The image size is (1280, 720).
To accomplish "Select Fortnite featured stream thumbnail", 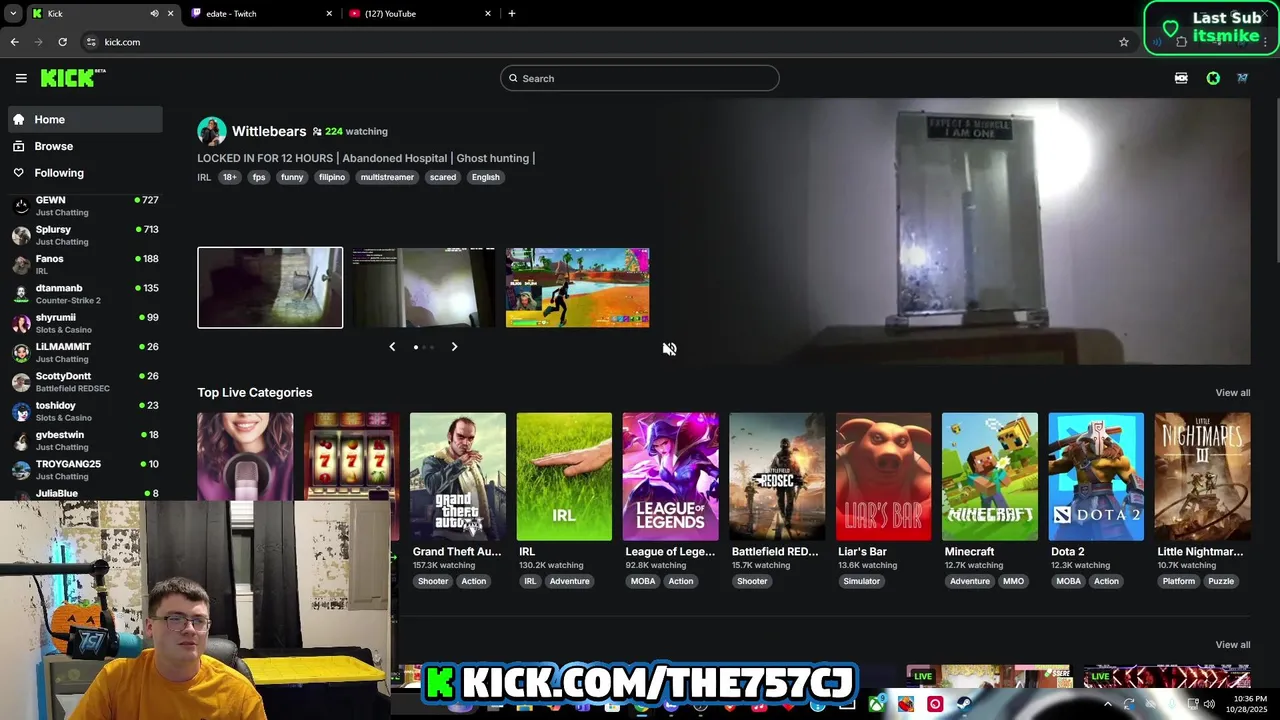I will pyautogui.click(x=577, y=287).
